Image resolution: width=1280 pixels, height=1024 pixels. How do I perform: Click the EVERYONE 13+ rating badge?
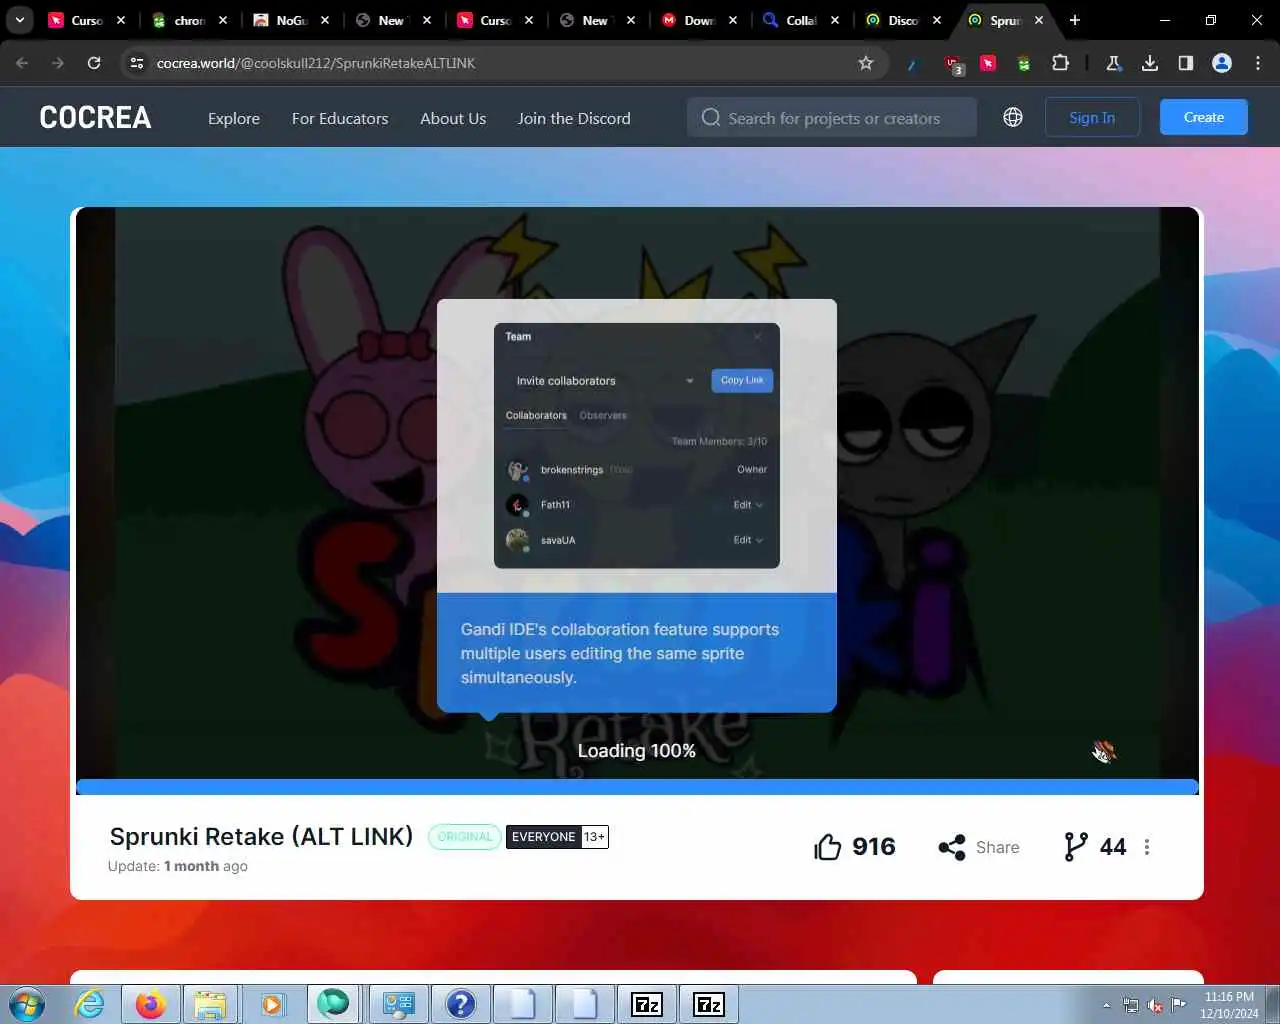point(557,837)
